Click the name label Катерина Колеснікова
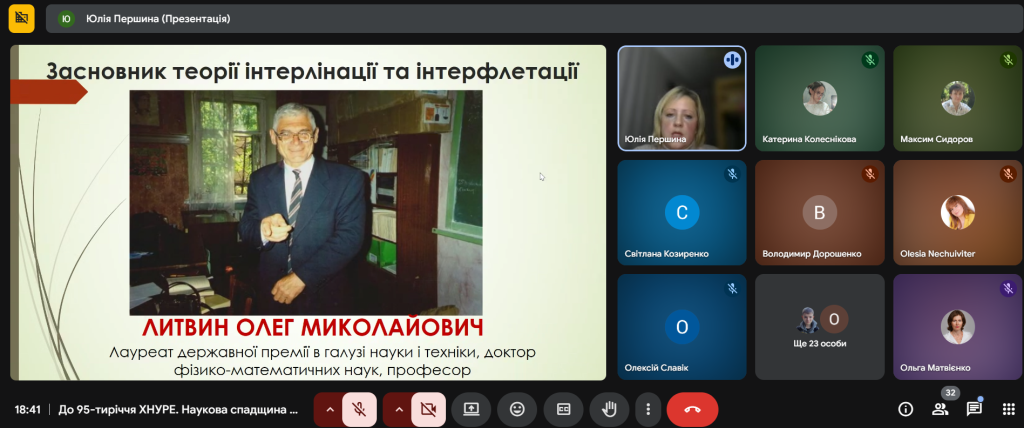 tap(809, 139)
